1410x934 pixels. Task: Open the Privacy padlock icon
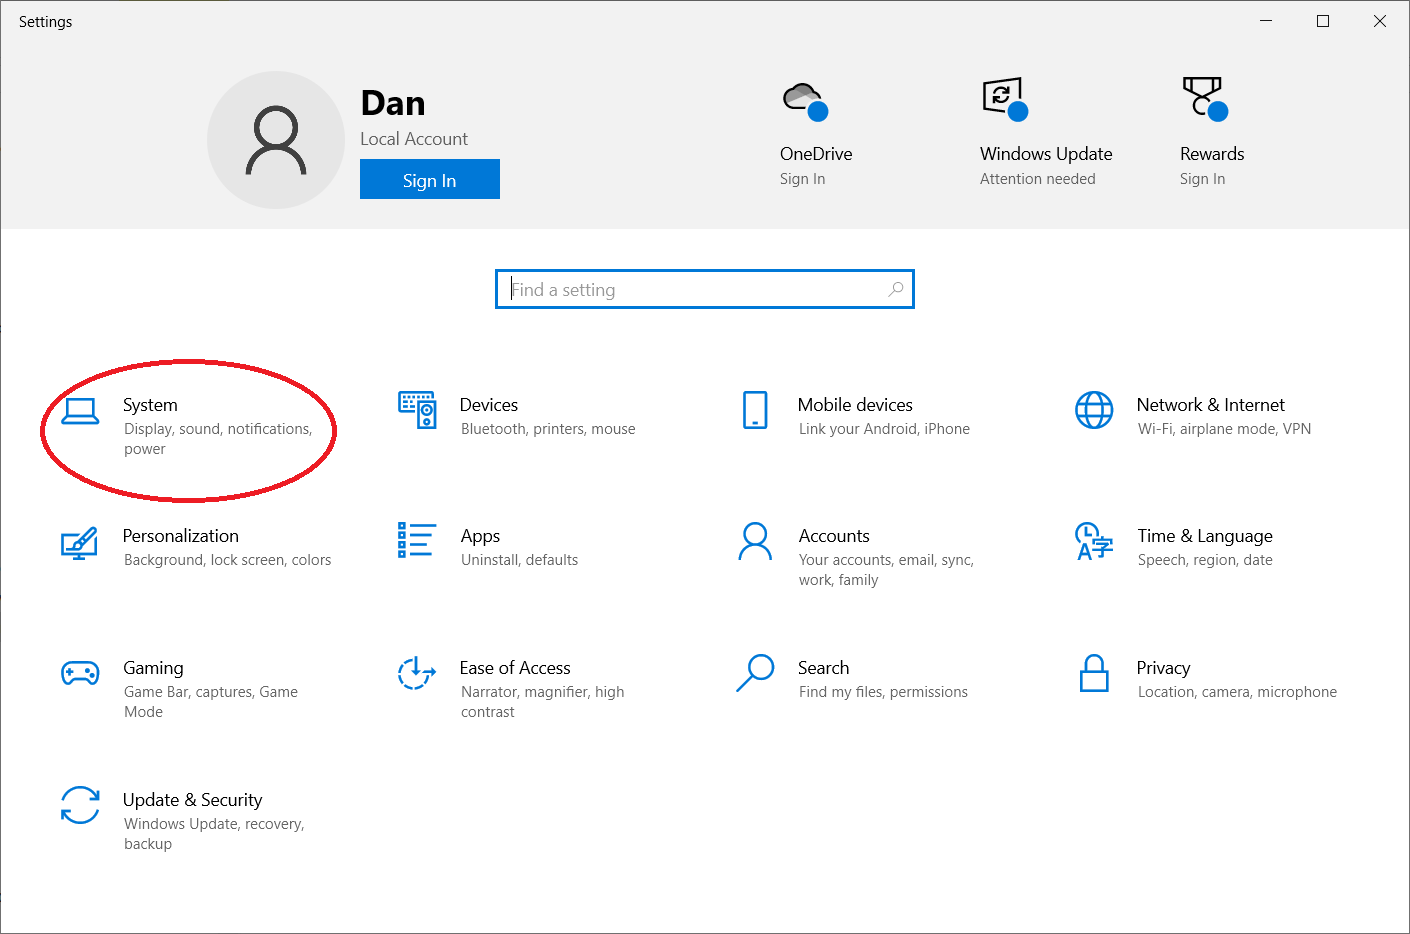(x=1094, y=674)
